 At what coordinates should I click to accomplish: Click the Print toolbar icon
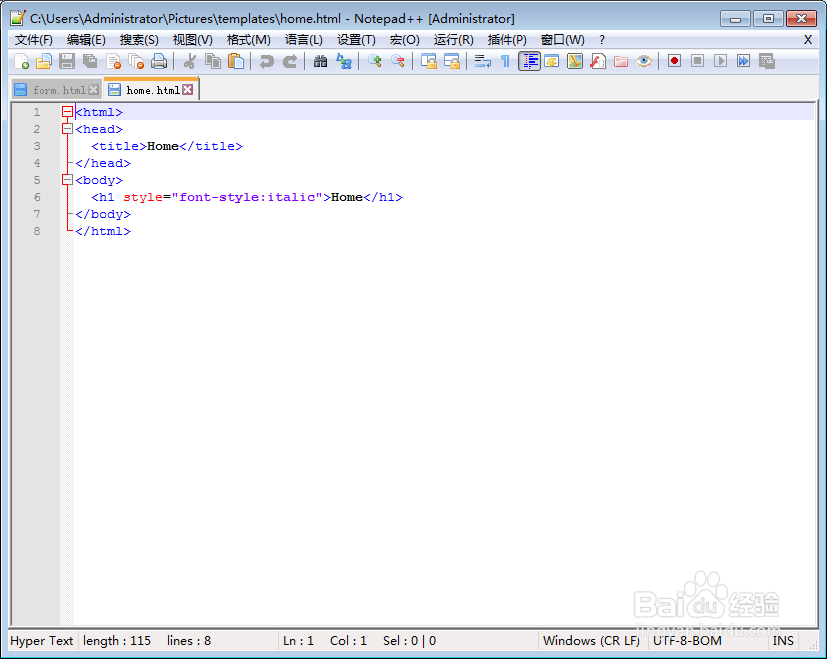(159, 61)
